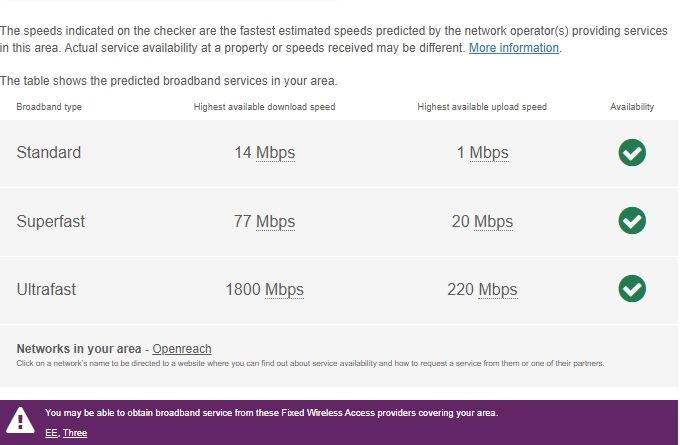Click Mbps abbreviation beside 220 upload speed
Screen dimensions: 680x445
497,289
